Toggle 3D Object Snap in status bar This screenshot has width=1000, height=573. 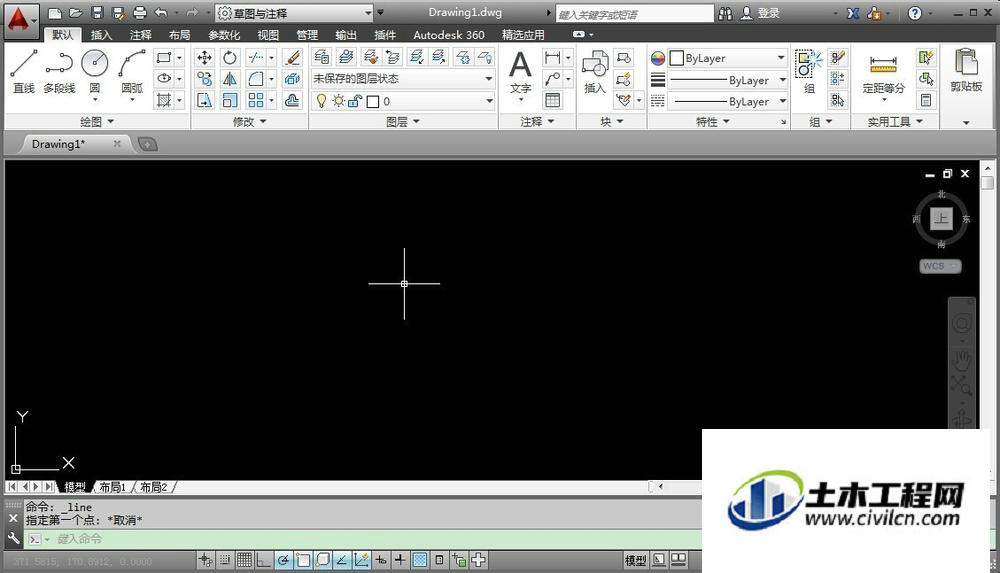pos(323,560)
